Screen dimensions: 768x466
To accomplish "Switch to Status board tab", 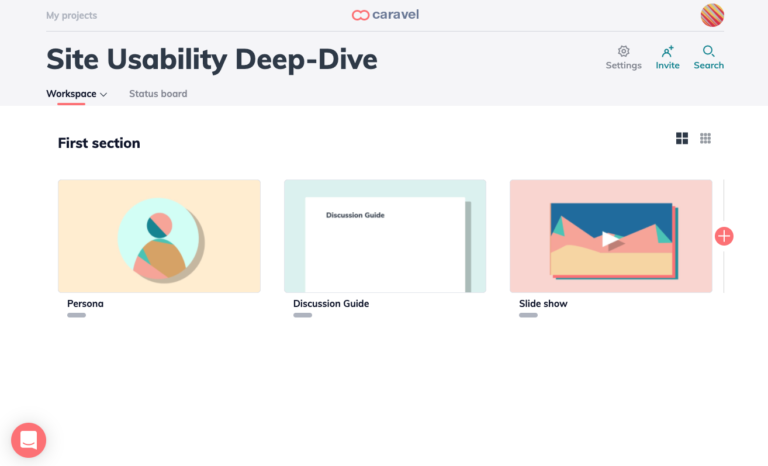I will click(158, 94).
